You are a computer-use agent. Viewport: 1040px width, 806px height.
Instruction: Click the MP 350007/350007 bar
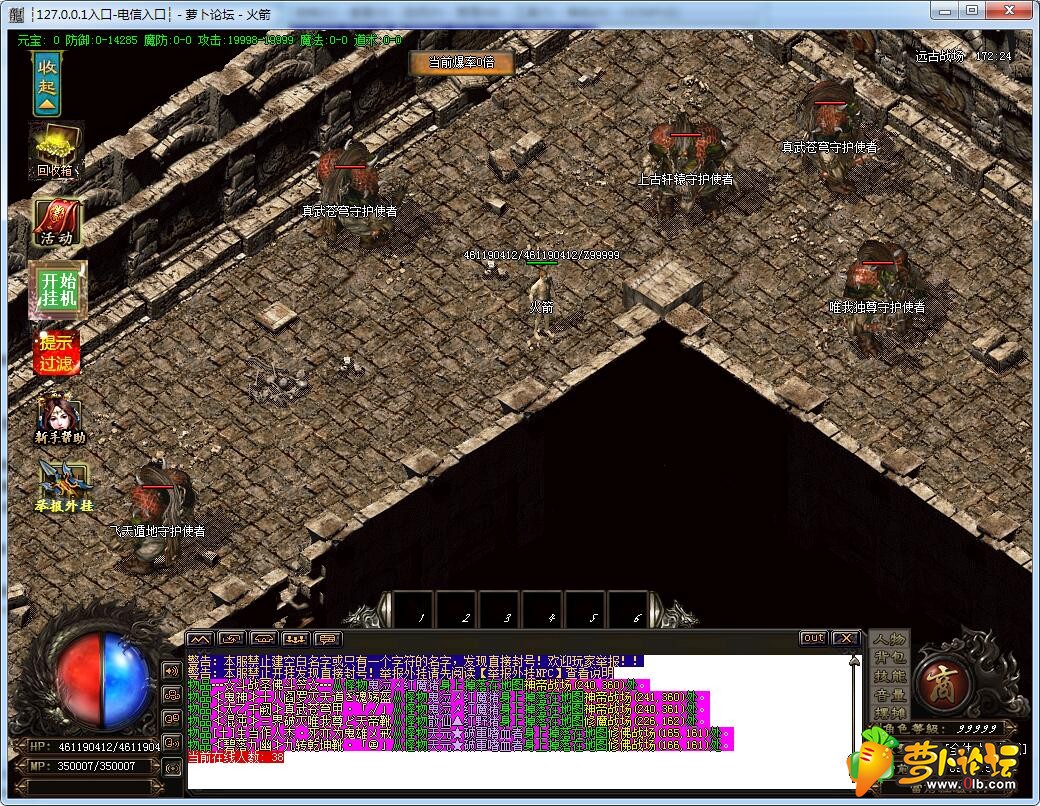[x=94, y=766]
